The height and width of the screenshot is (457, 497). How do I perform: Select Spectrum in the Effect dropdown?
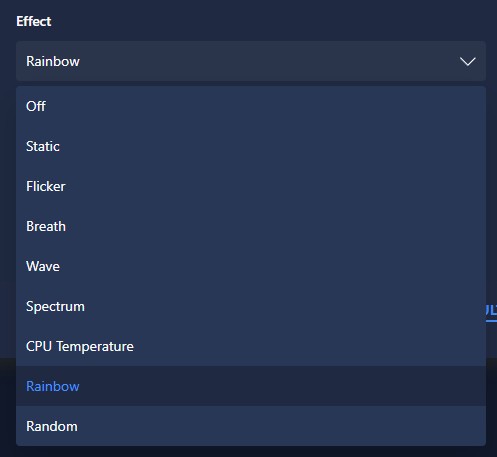point(251,306)
